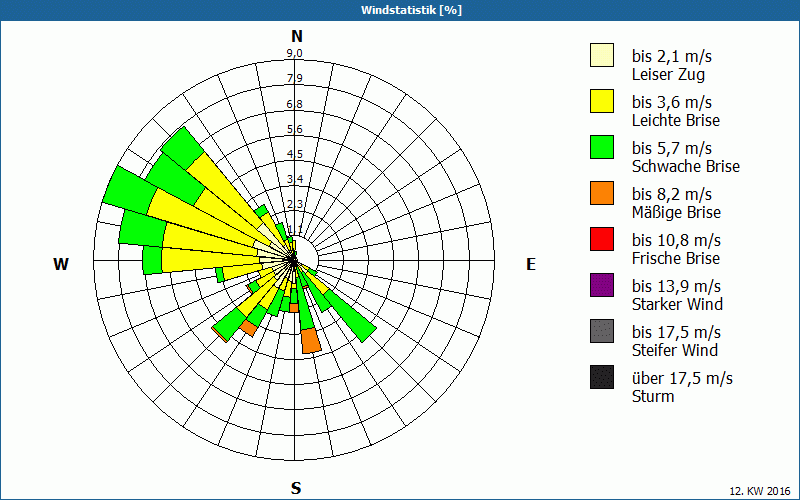Click the '9,0' scale label
Viewport: 800px width, 500px height.
294,53
